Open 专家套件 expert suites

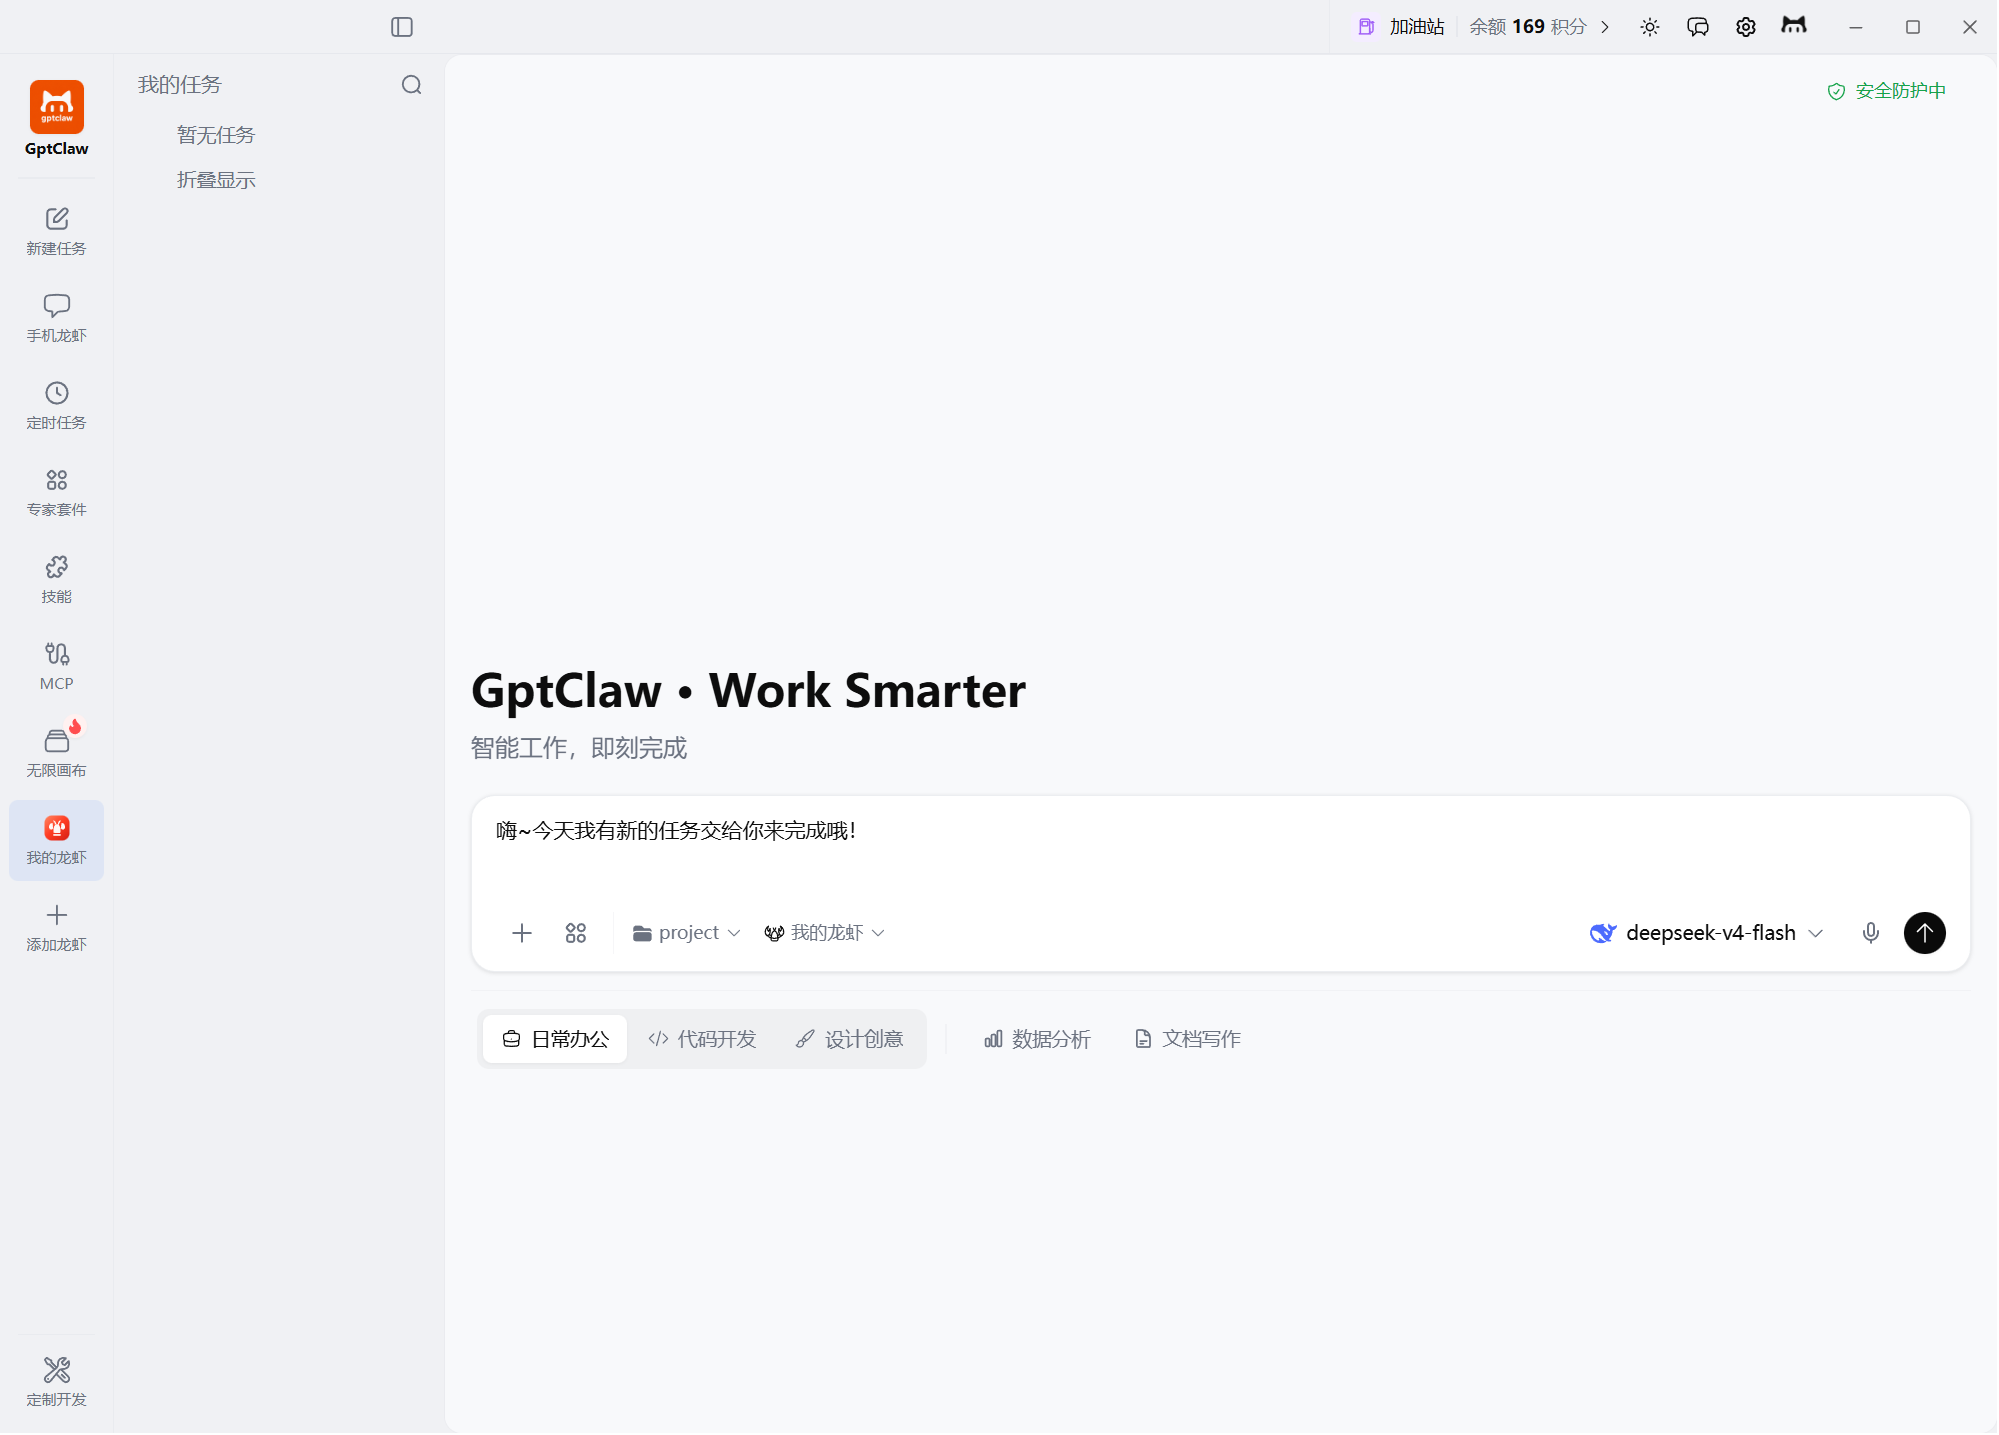coord(57,492)
